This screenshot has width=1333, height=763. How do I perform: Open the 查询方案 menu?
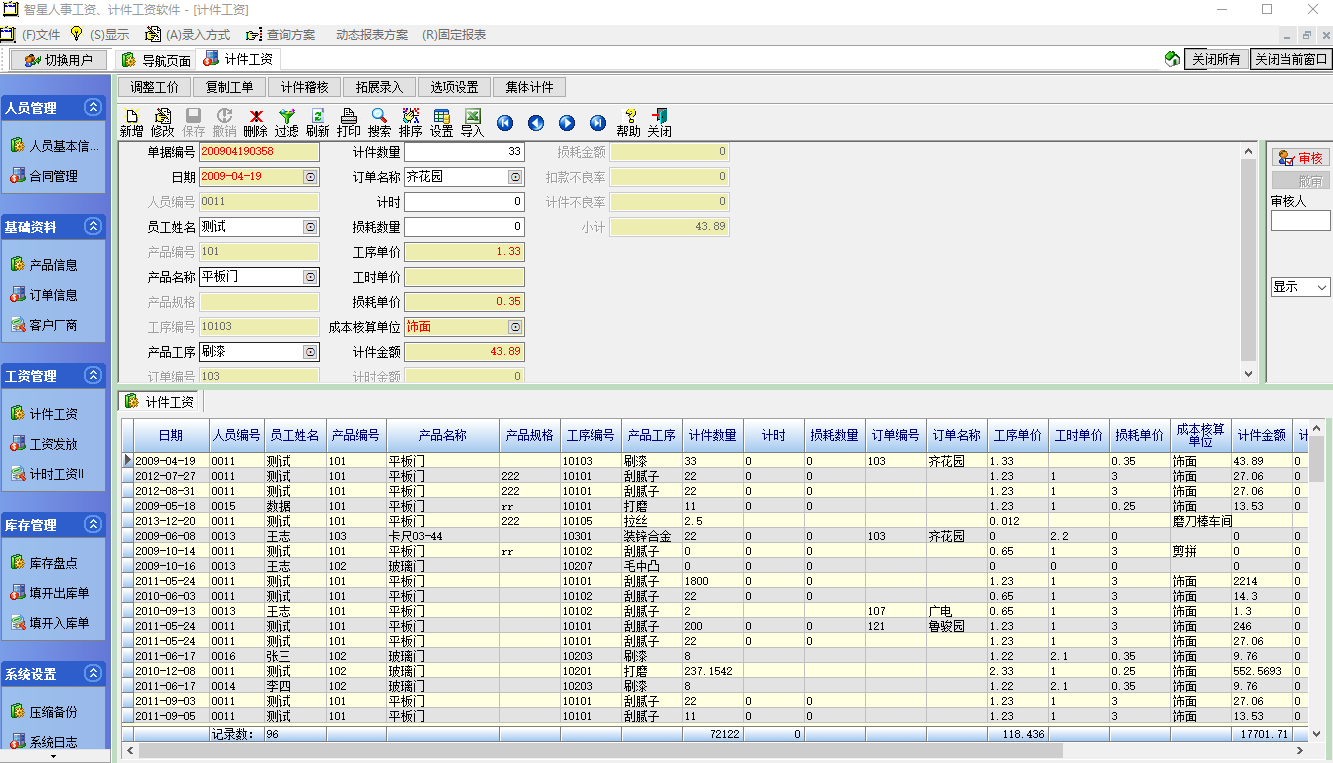[x=291, y=34]
